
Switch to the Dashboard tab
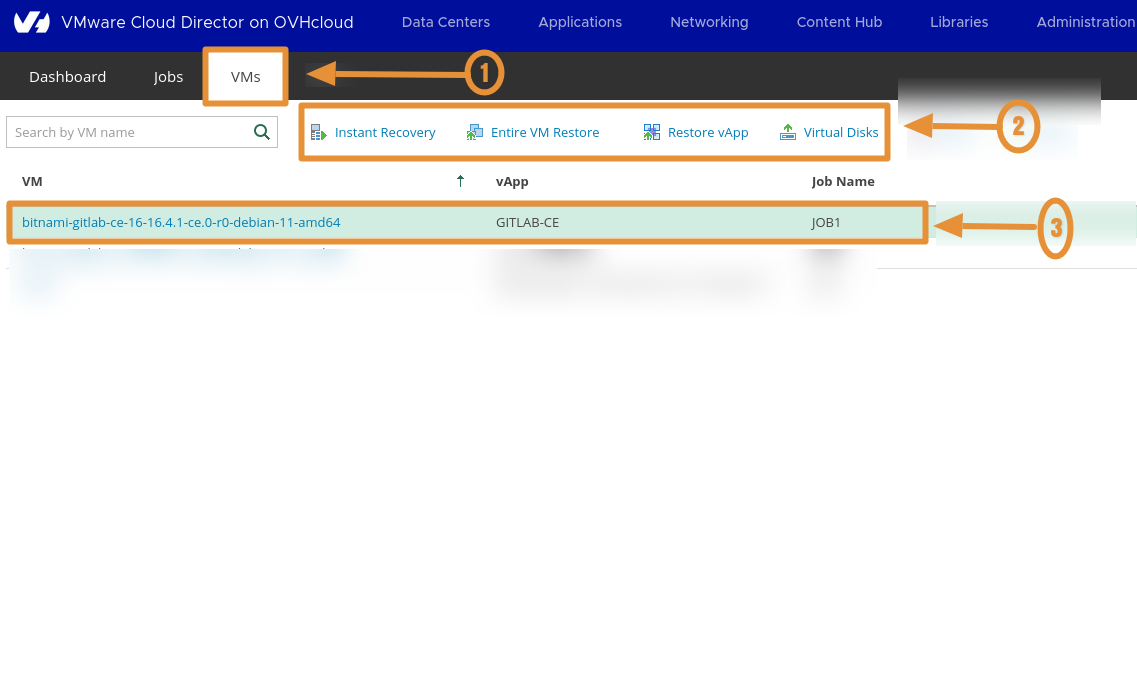67,76
